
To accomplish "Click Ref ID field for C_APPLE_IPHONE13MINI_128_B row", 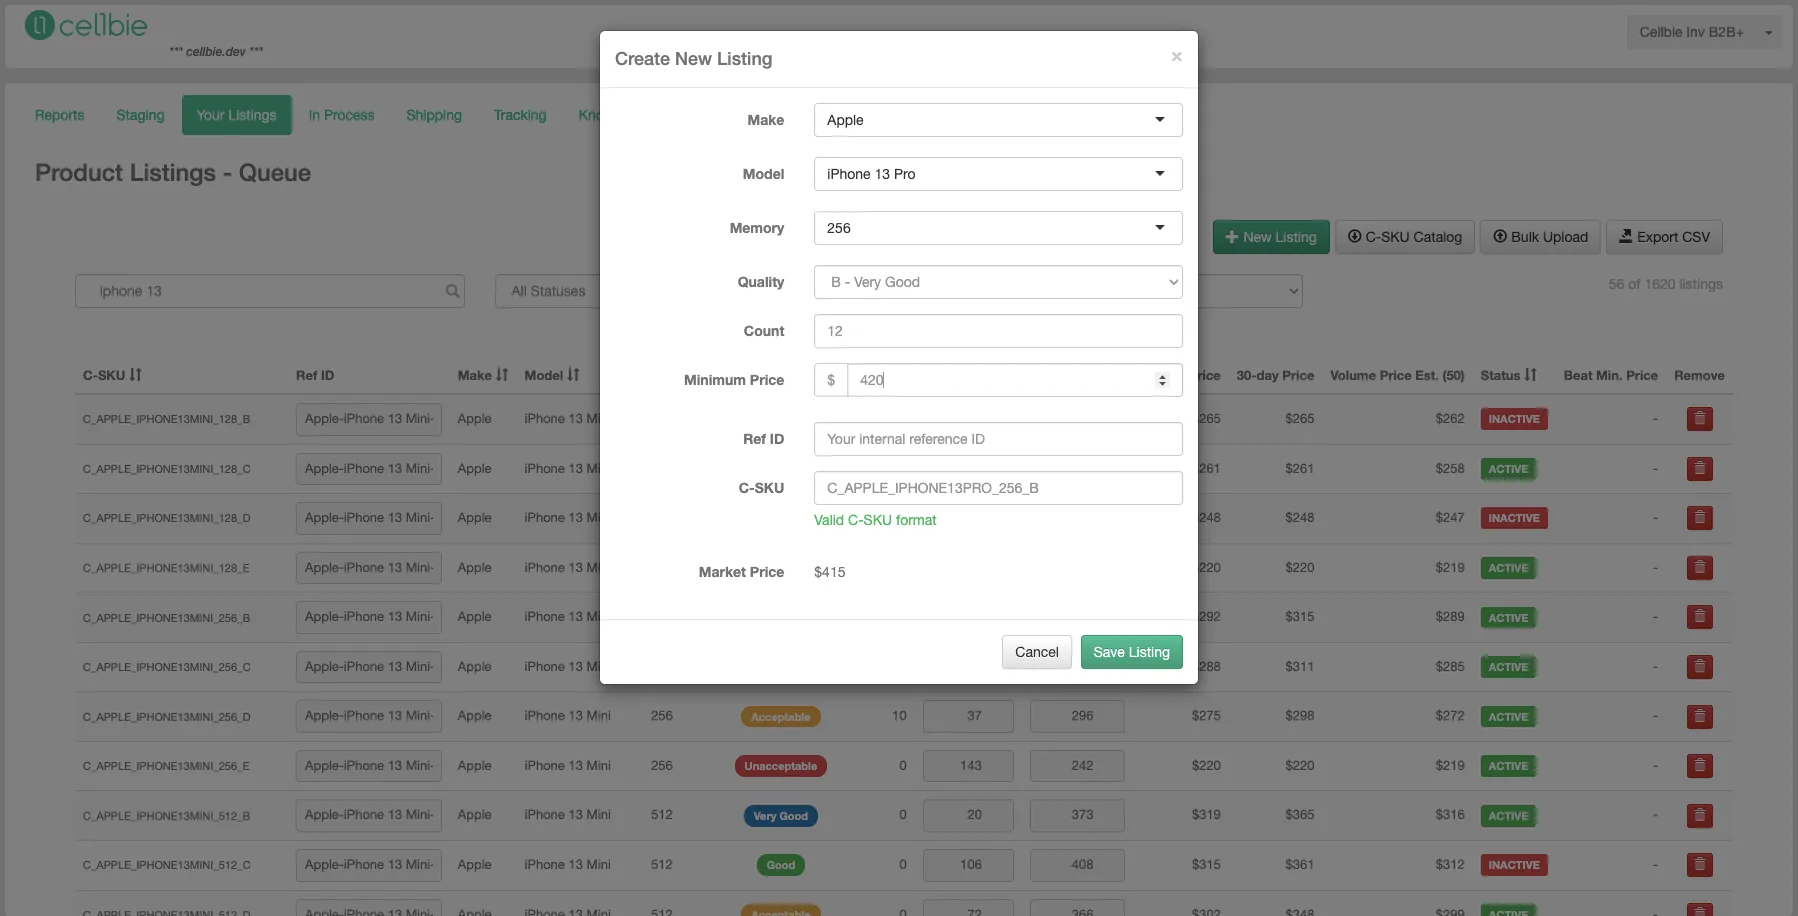I will click(x=369, y=419).
